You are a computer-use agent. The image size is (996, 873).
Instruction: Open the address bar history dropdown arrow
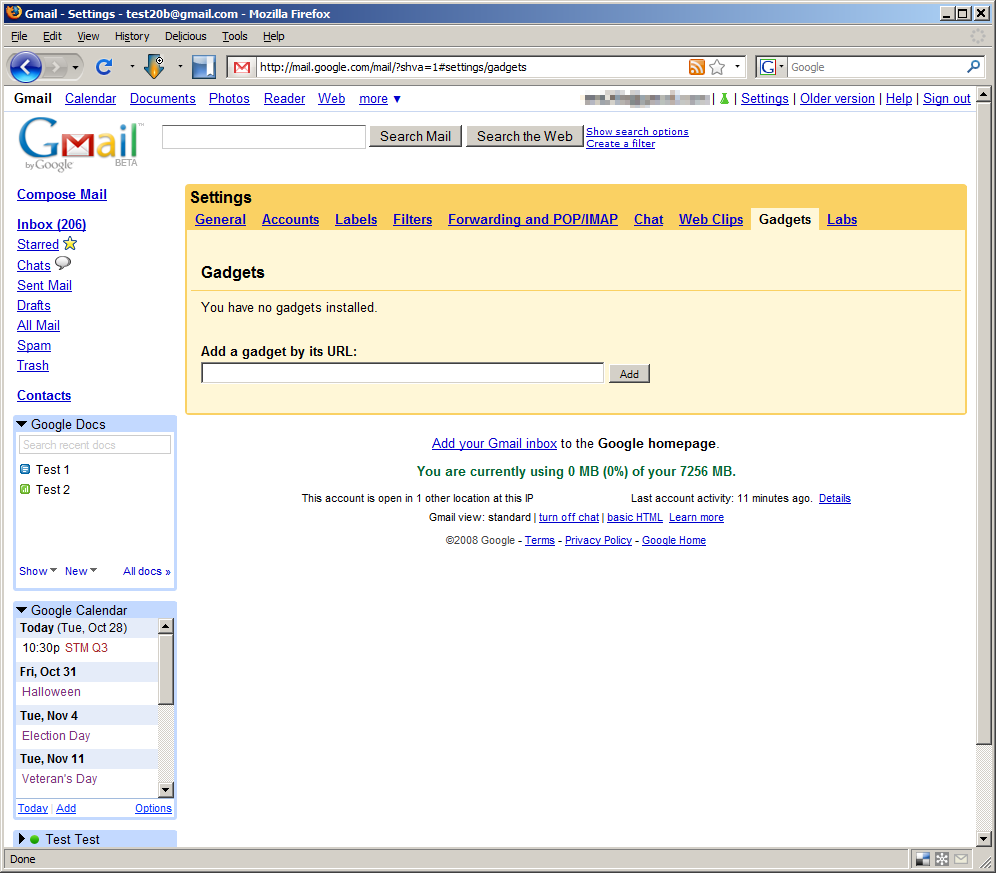[x=737, y=67]
